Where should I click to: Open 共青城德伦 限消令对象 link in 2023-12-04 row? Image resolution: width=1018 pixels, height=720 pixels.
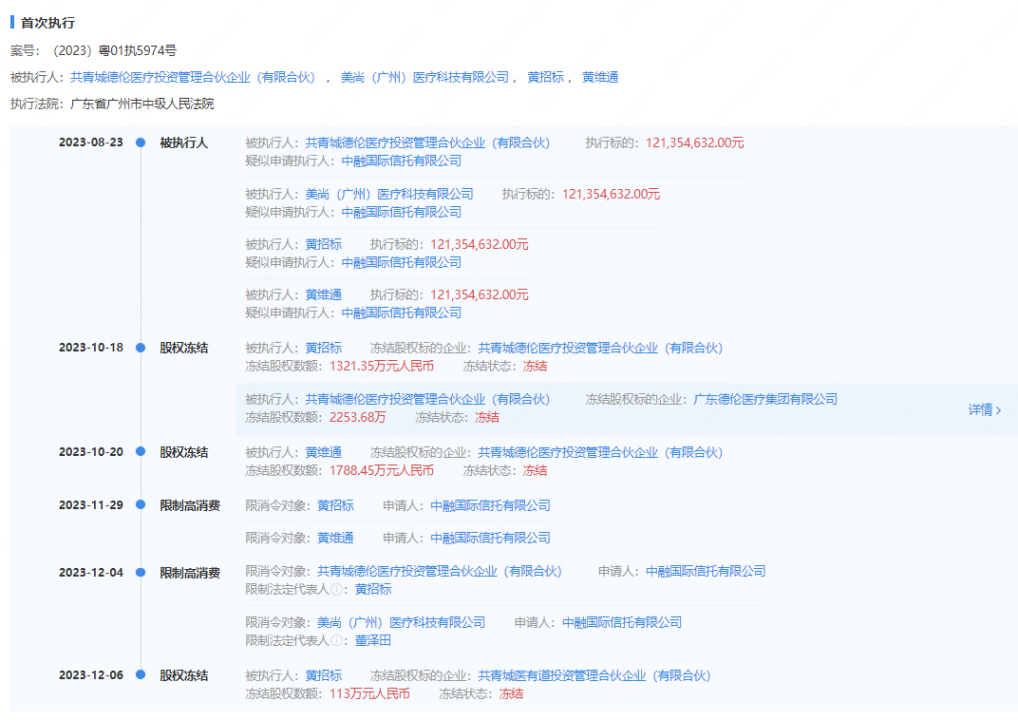click(440, 571)
